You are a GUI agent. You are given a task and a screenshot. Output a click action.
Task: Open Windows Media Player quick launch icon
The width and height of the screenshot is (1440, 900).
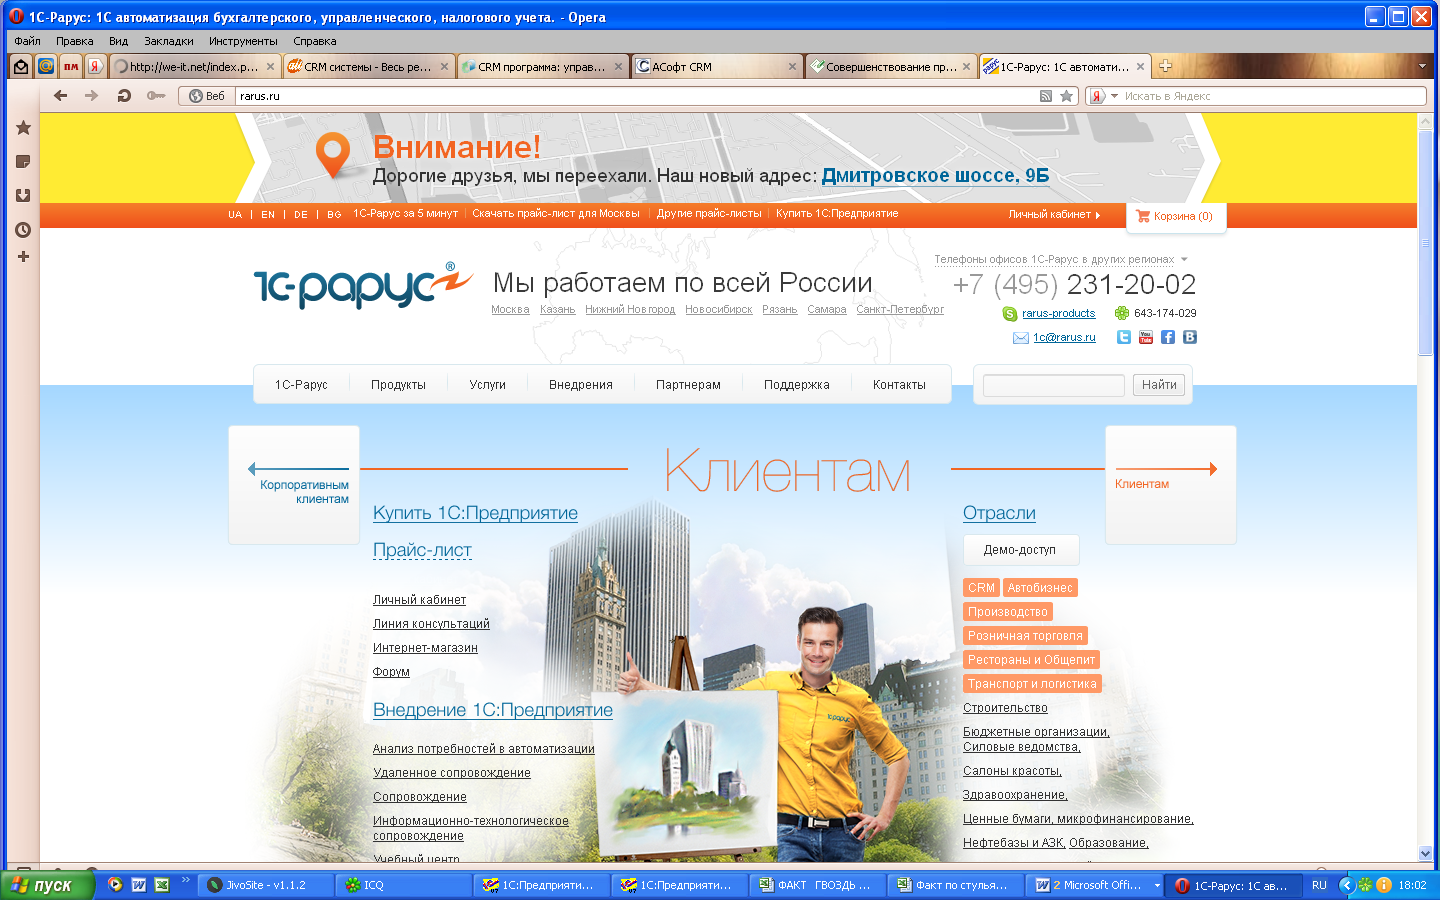pos(115,885)
